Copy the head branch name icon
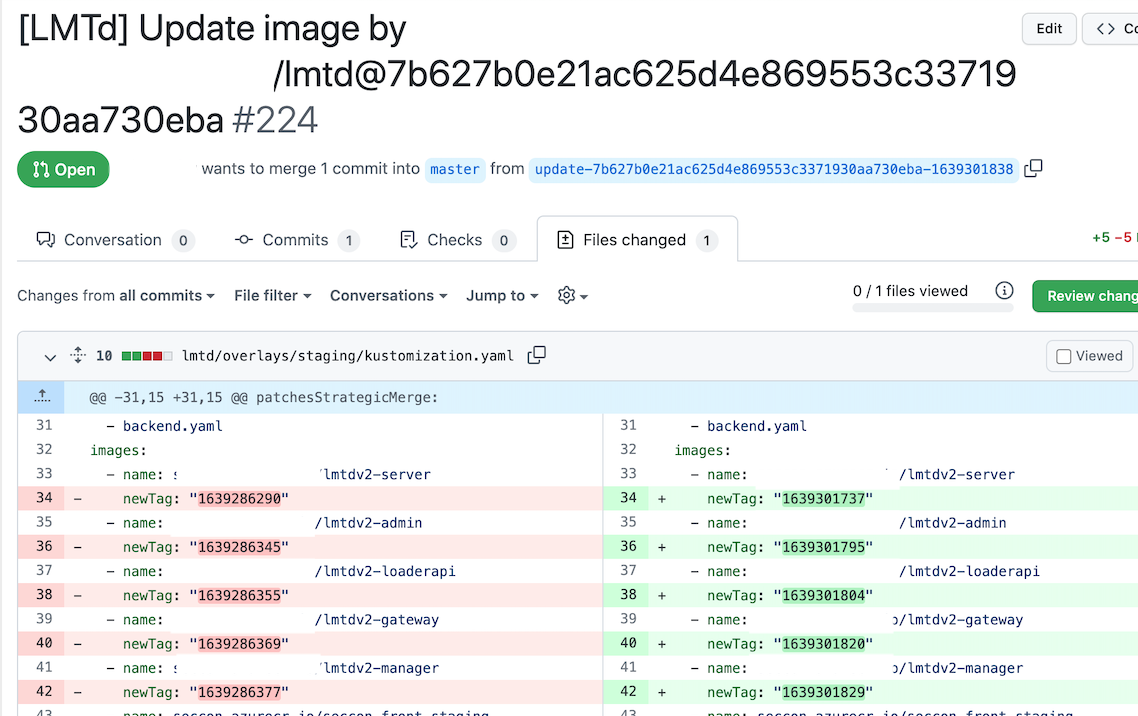Viewport: 1138px width, 716px height. [1034, 169]
